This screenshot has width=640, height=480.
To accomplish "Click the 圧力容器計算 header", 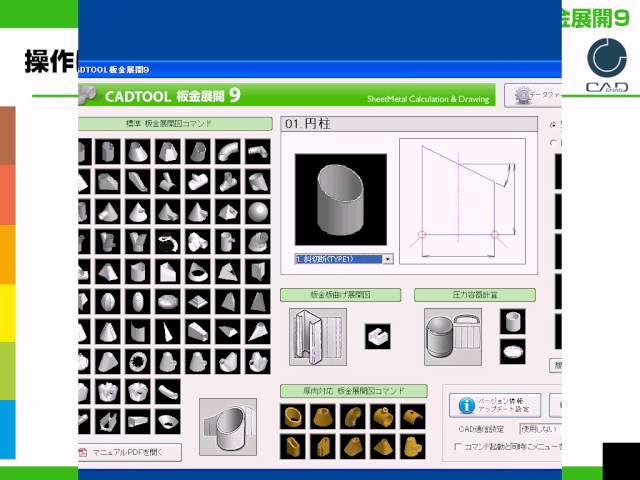I will 475,295.
